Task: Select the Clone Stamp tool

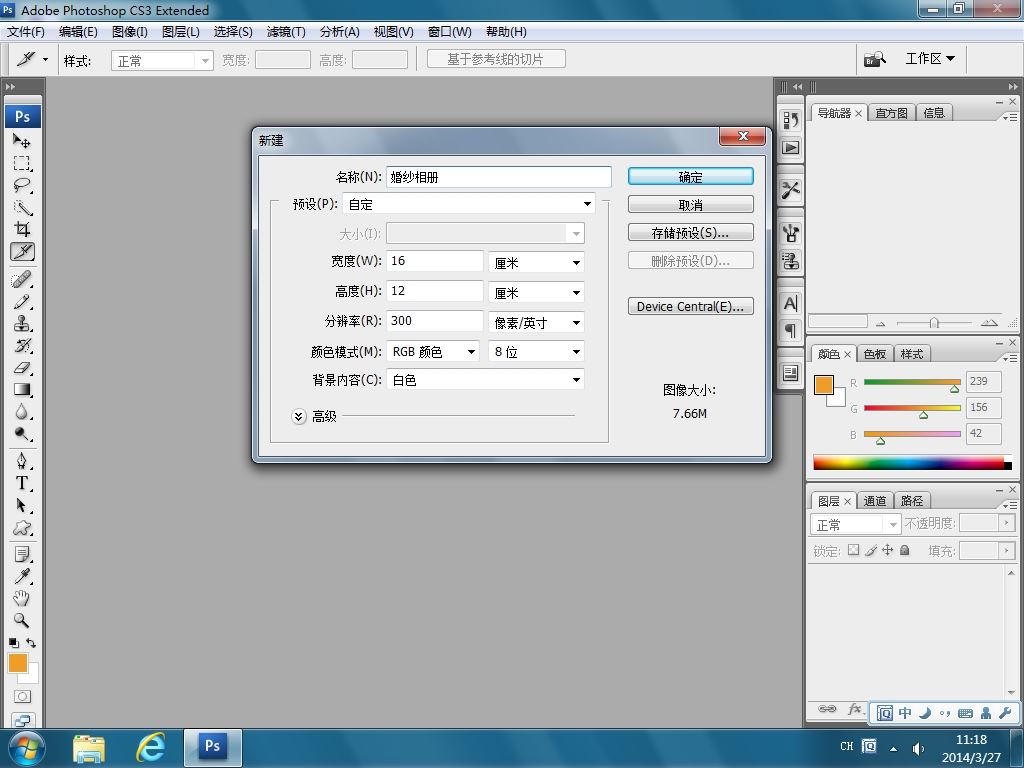Action: coord(22,324)
